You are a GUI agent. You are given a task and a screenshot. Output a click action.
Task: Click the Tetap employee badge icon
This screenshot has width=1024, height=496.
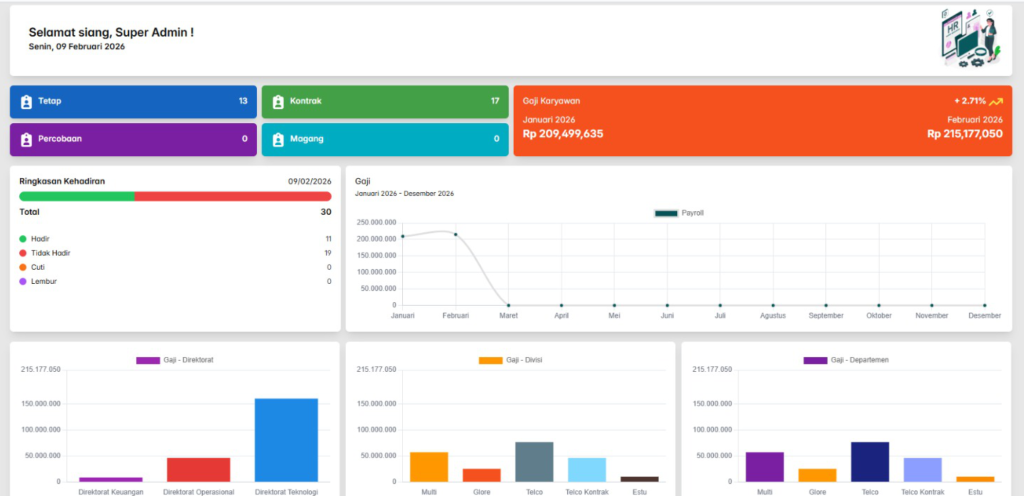click(x=27, y=101)
